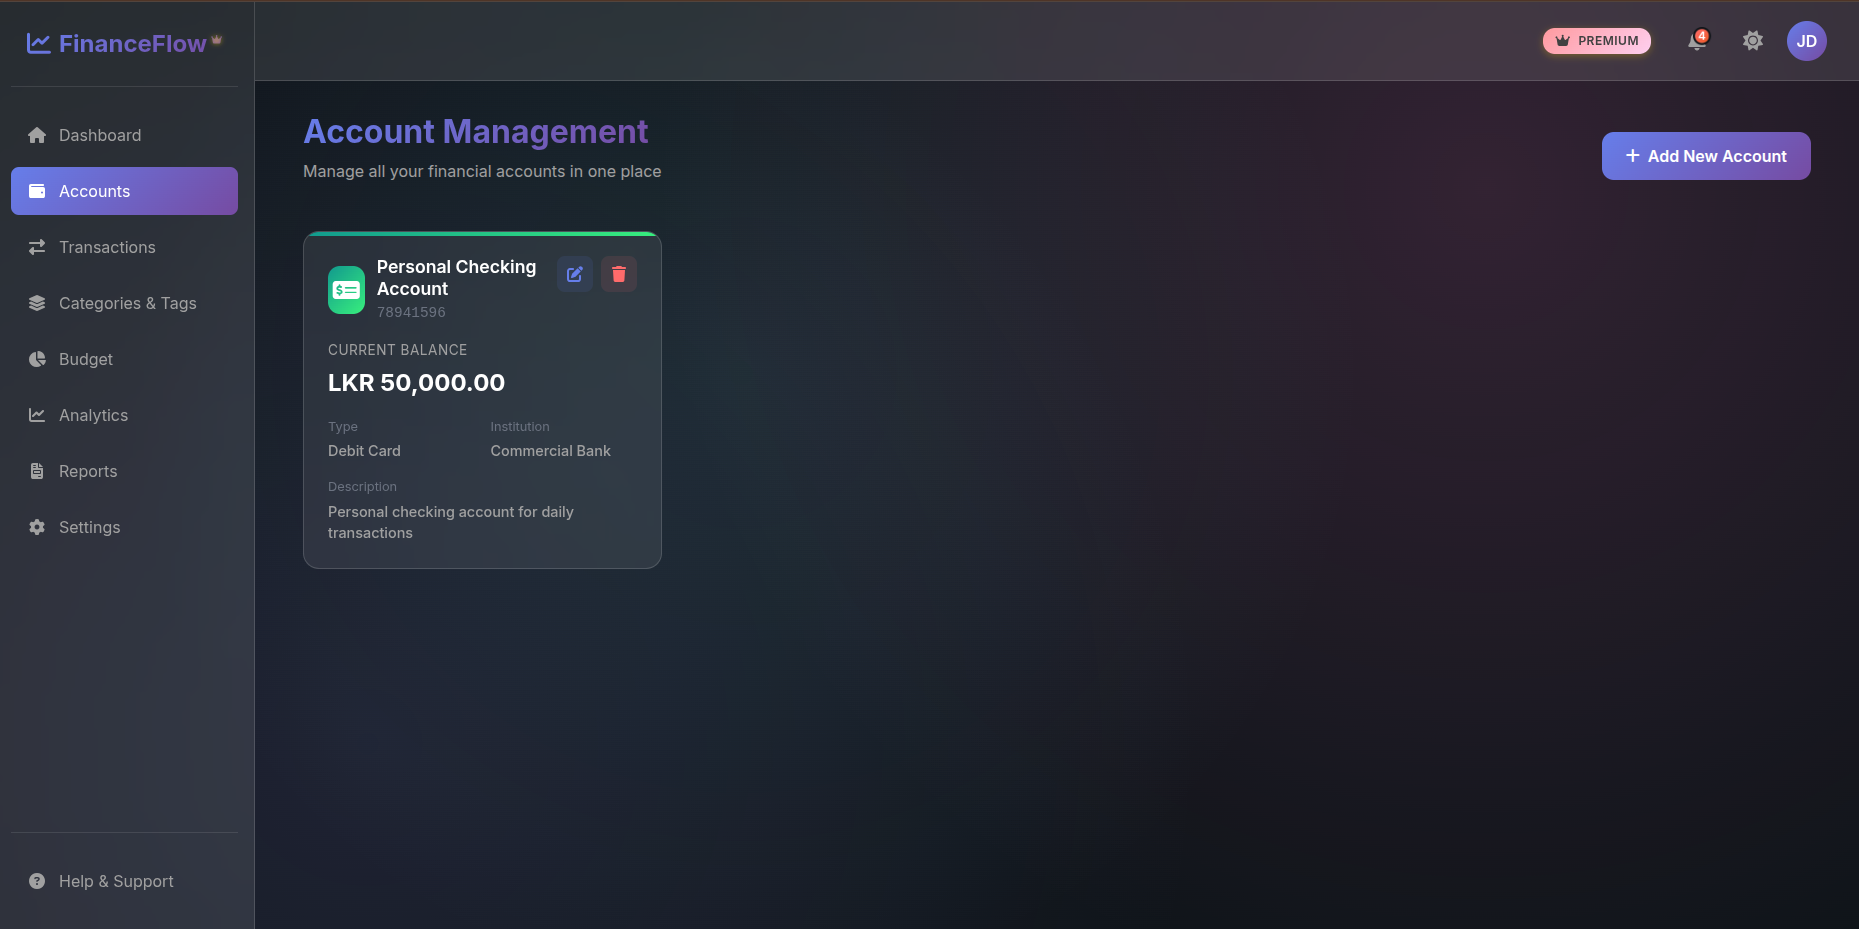Click the Budget pie chart icon
The height and width of the screenshot is (929, 1859).
[37, 359]
